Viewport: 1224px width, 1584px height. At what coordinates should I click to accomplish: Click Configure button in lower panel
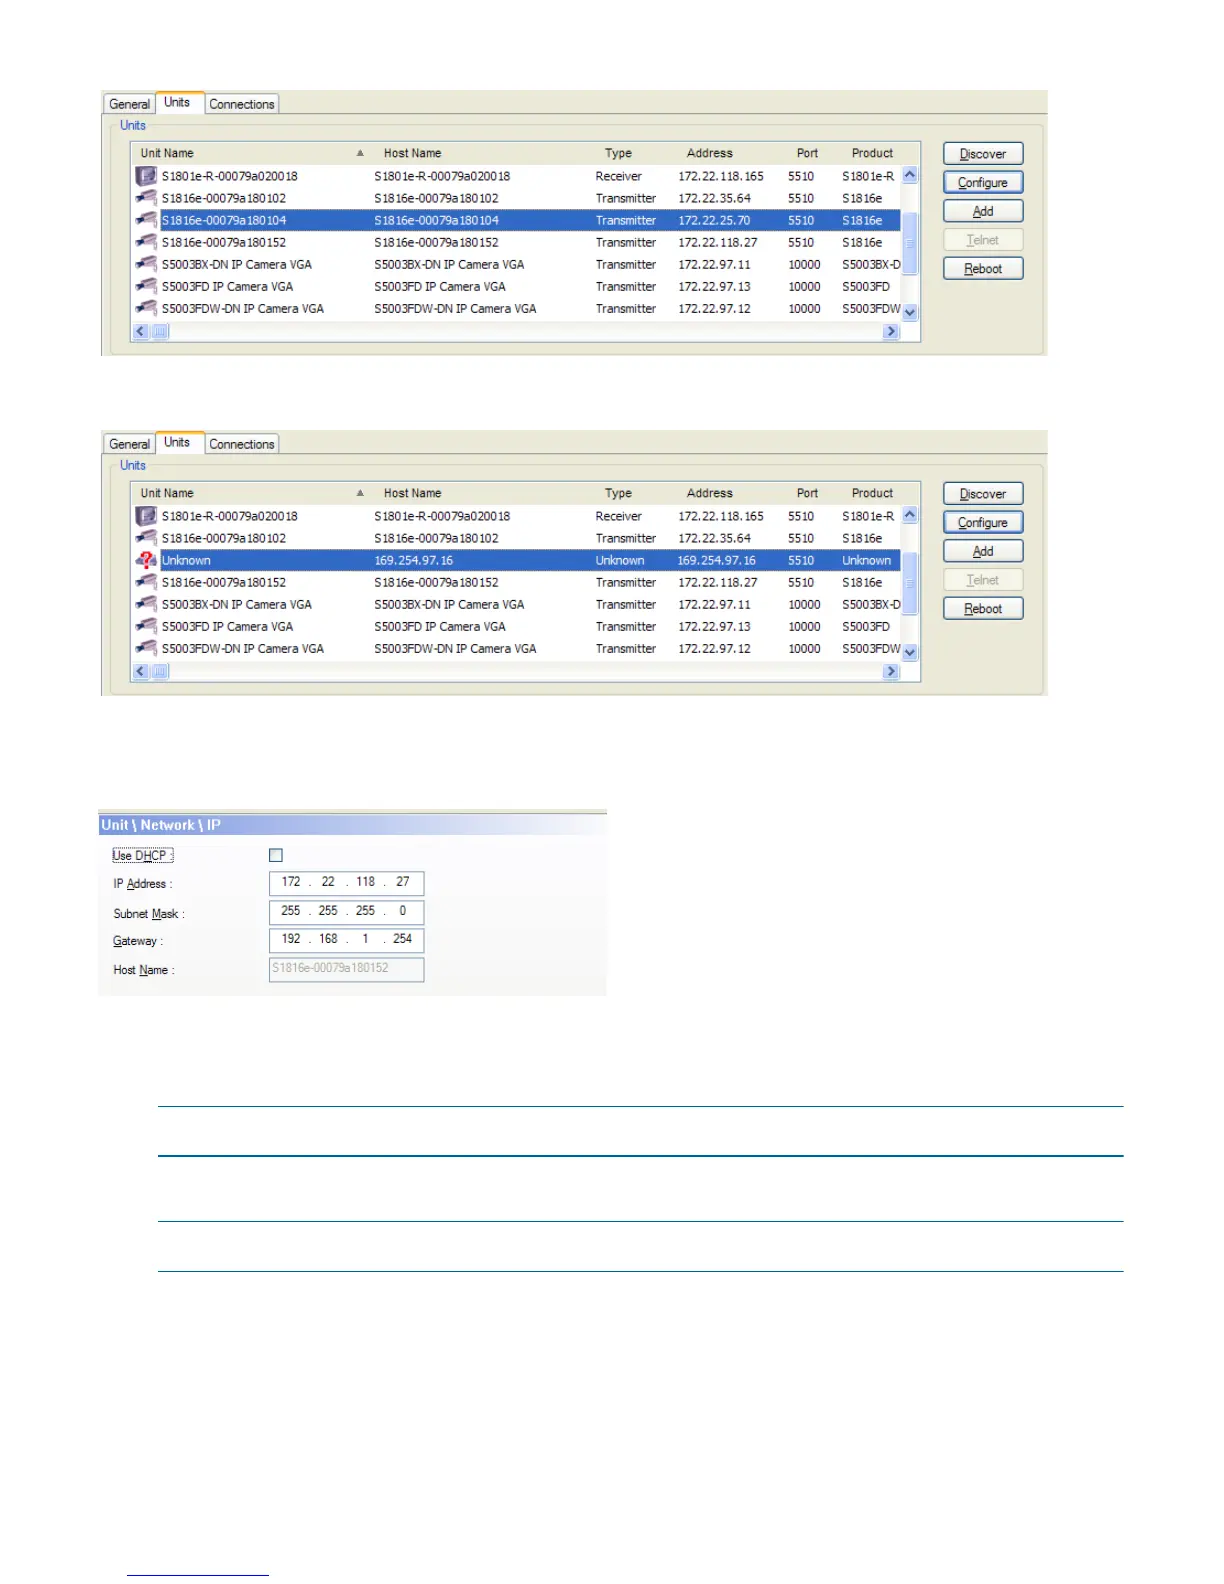pyautogui.click(x=983, y=523)
